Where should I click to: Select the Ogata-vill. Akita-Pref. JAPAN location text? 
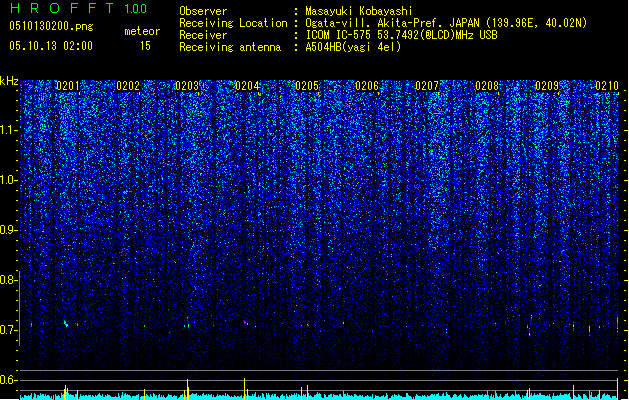[446, 23]
